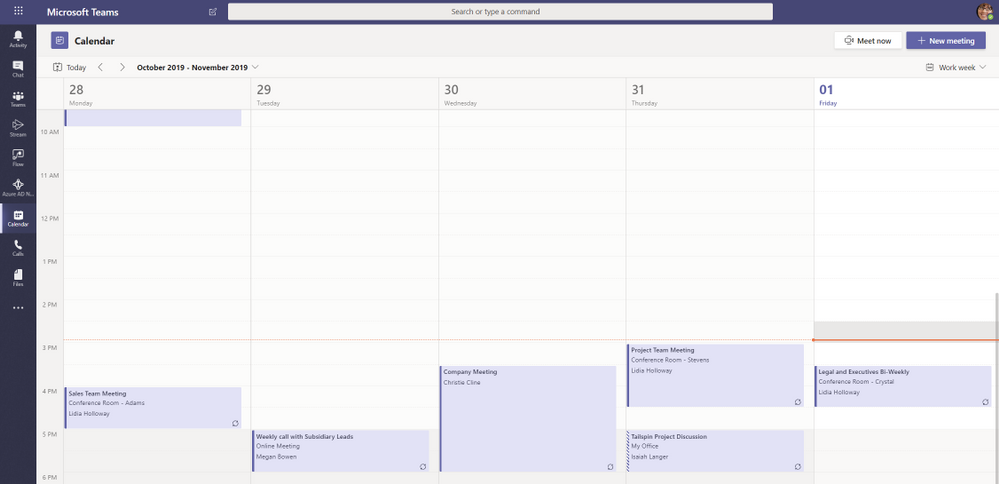This screenshot has height=484, width=999.
Task: Go to previous week arrow
Action: [x=100, y=67]
